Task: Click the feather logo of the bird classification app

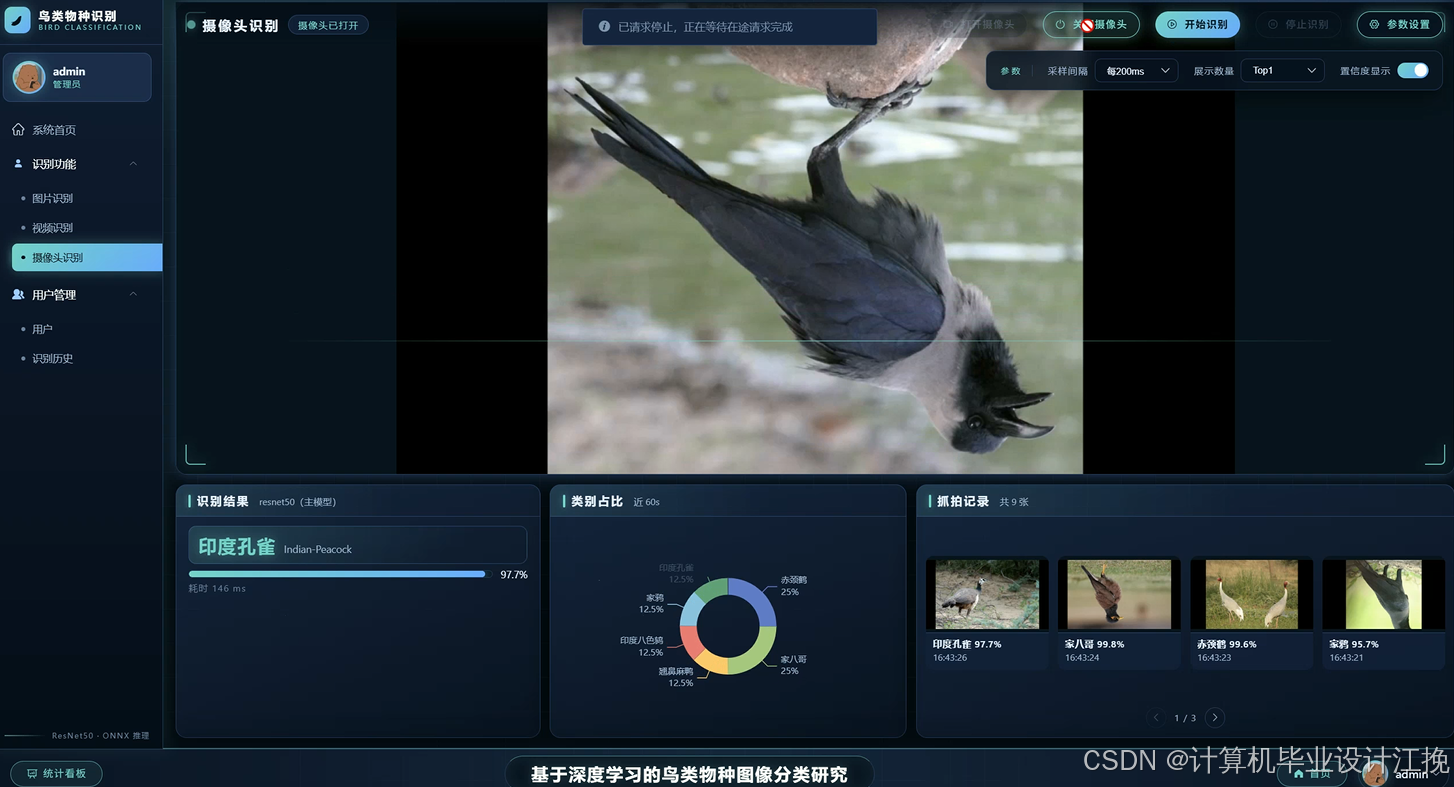Action: pyautogui.click(x=18, y=20)
